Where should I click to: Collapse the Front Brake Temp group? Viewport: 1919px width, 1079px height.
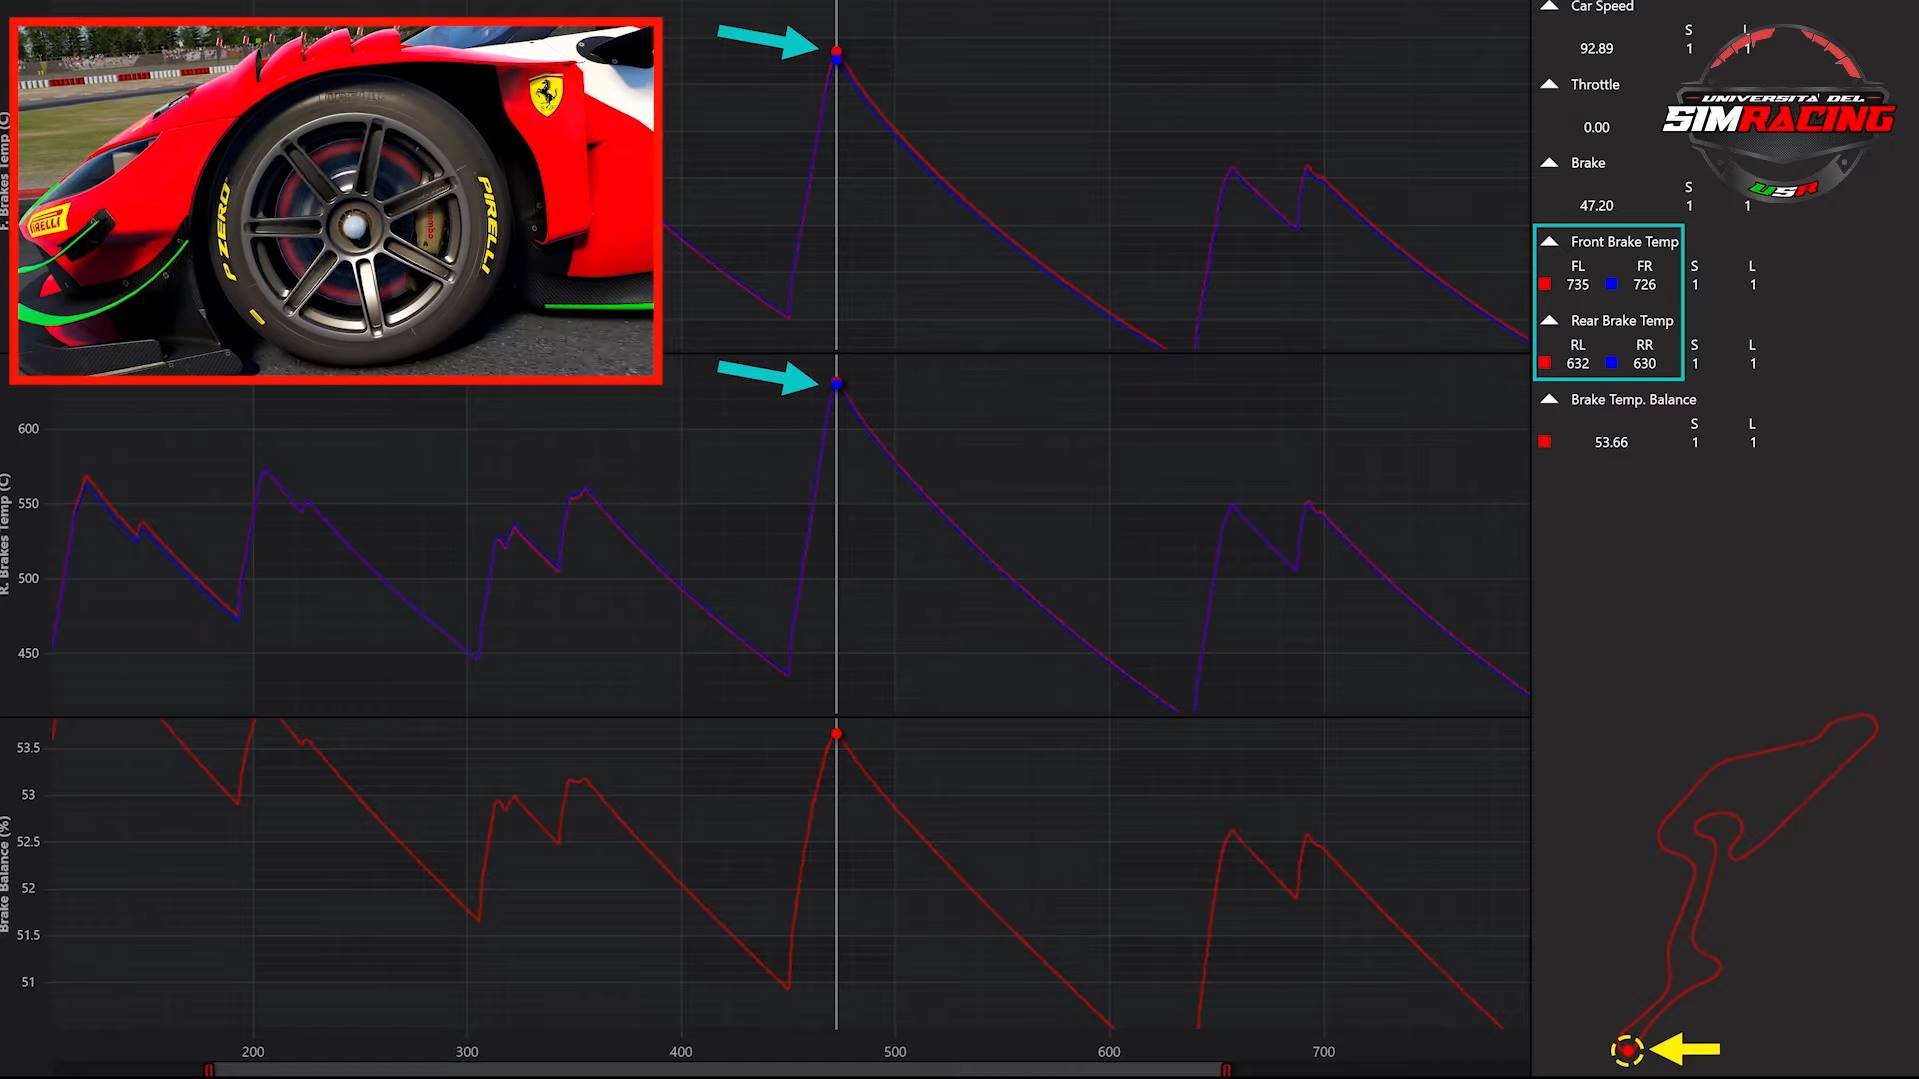[1549, 241]
